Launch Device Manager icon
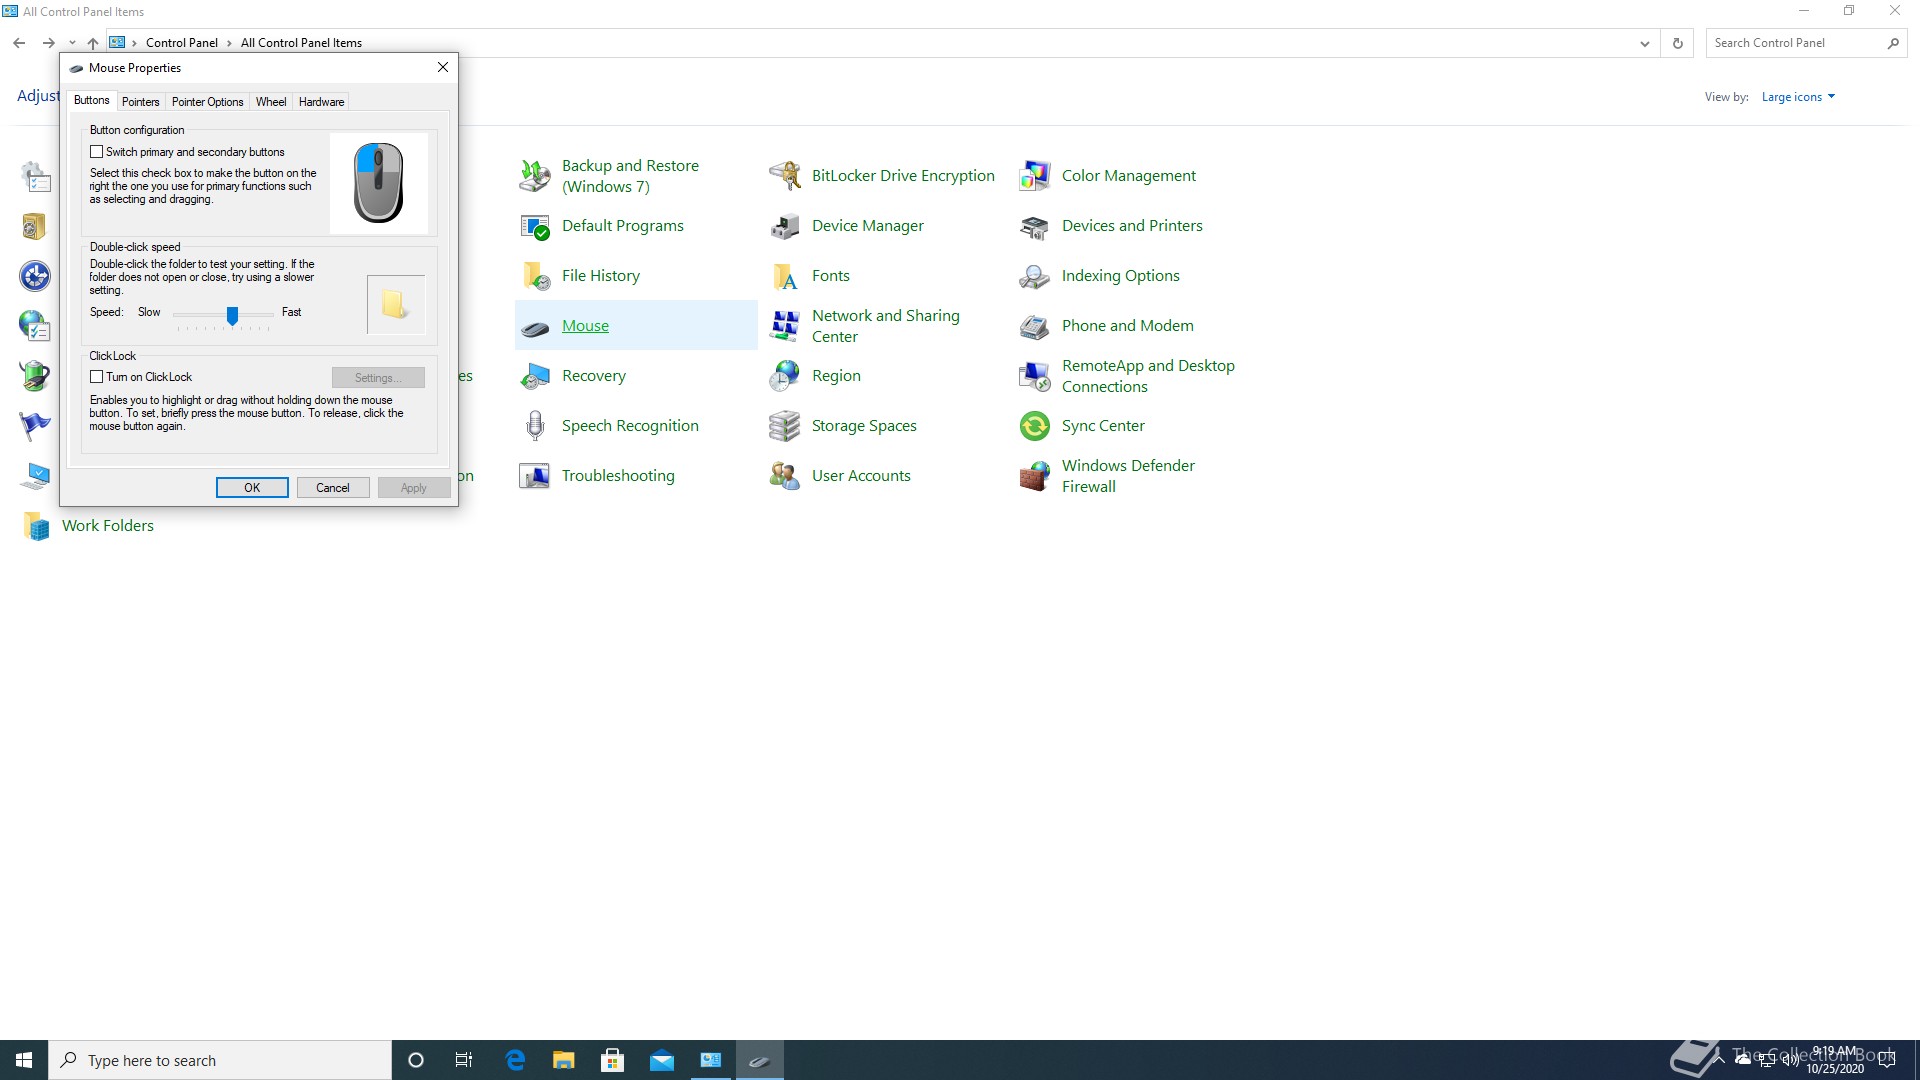 pos(785,226)
